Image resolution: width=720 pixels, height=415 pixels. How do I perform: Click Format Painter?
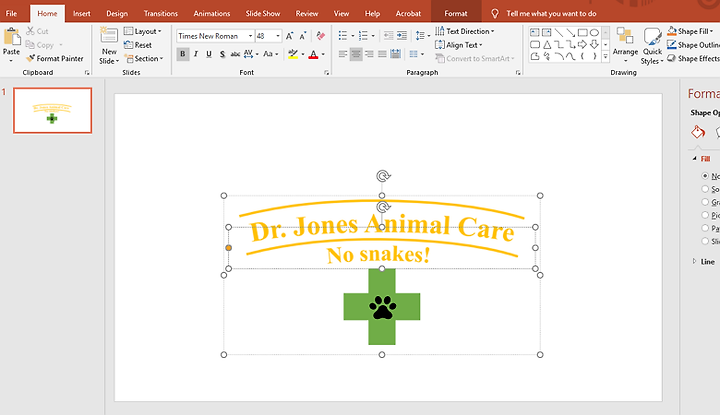(55, 59)
